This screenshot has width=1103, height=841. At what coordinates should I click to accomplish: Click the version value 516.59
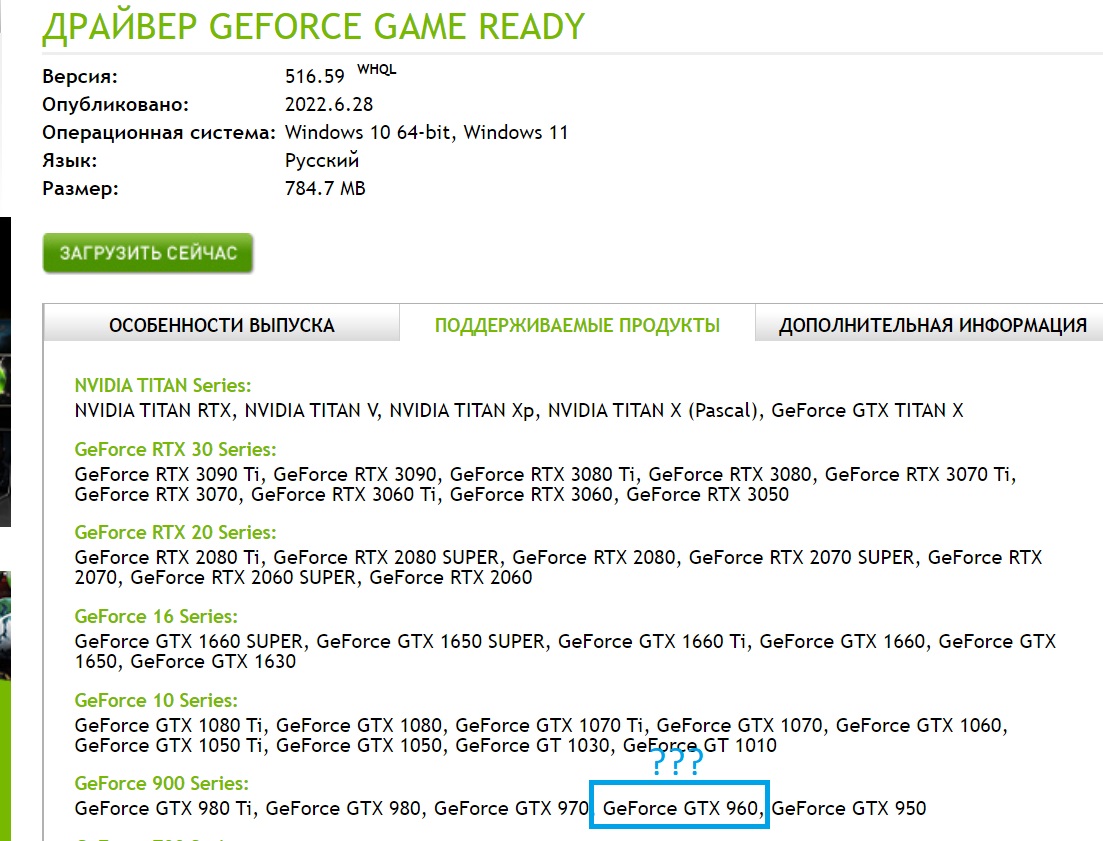(314, 76)
